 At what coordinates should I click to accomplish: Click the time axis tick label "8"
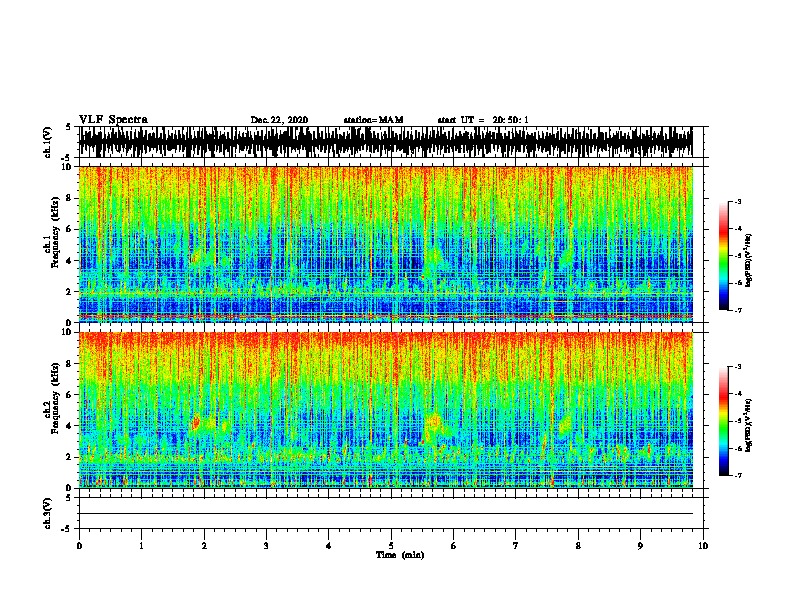578,546
